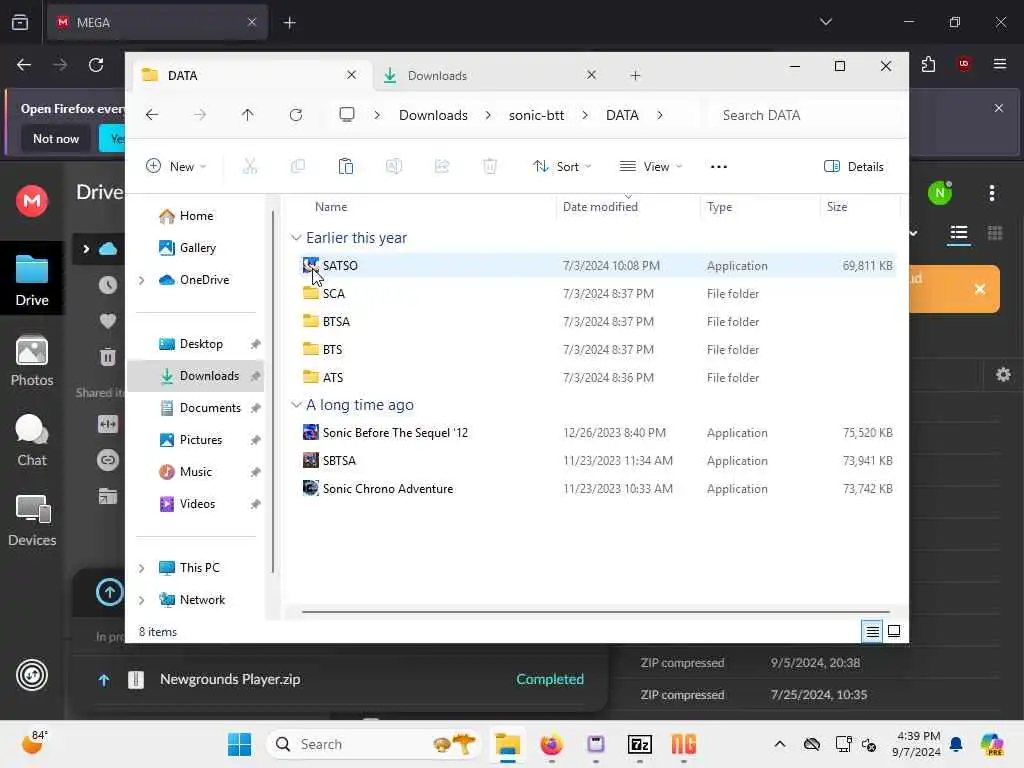Open MEGA Chat in the sidebar
The image size is (1024, 768).
(32, 441)
